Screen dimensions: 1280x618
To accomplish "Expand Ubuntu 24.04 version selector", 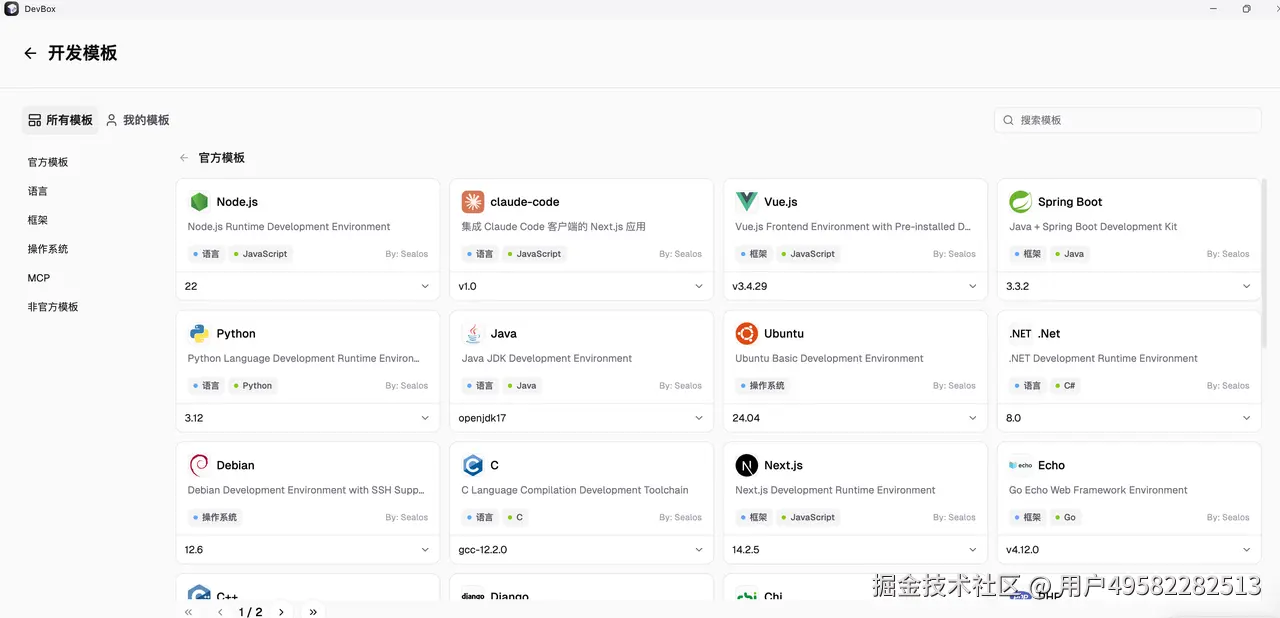I will coord(855,418).
